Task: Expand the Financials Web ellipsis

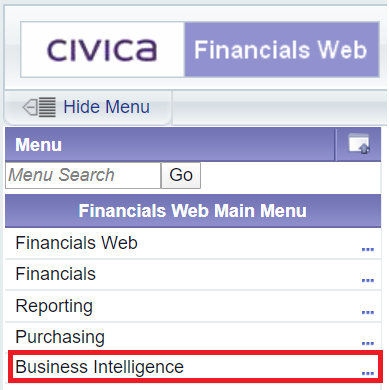Action: (x=368, y=249)
